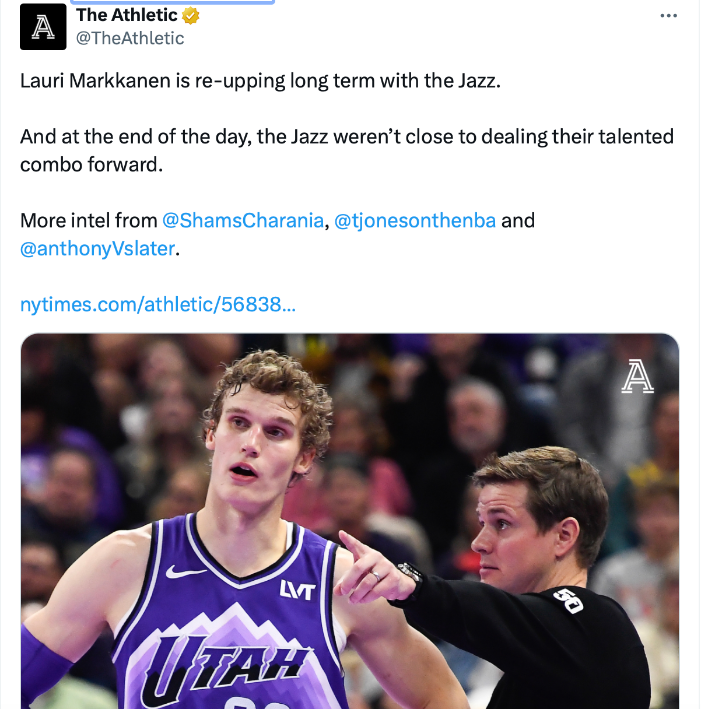The image size is (701, 709).
Task: Click the @TheAthletic handle
Action: tap(130, 38)
